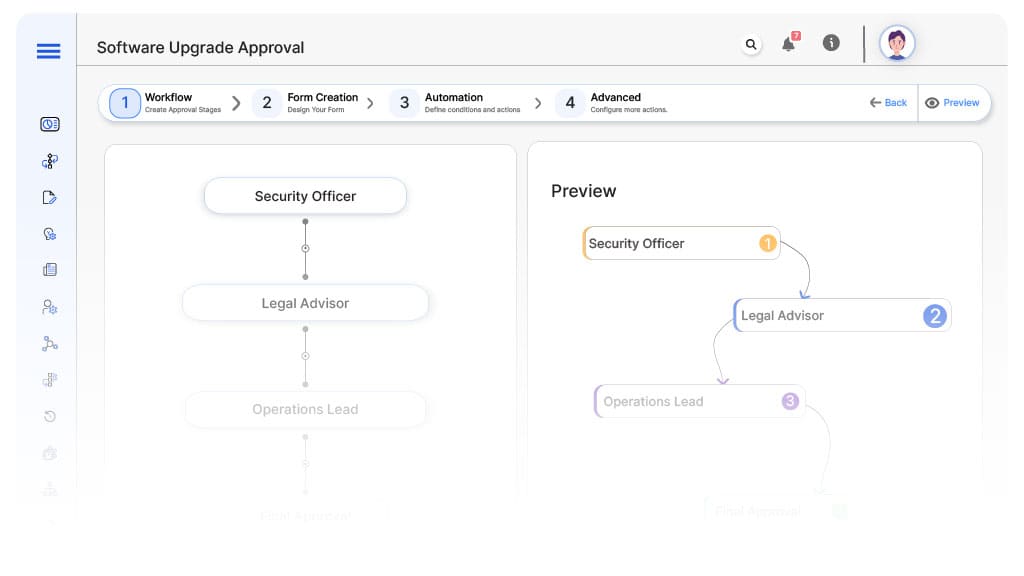Click the Back link

tap(888, 103)
